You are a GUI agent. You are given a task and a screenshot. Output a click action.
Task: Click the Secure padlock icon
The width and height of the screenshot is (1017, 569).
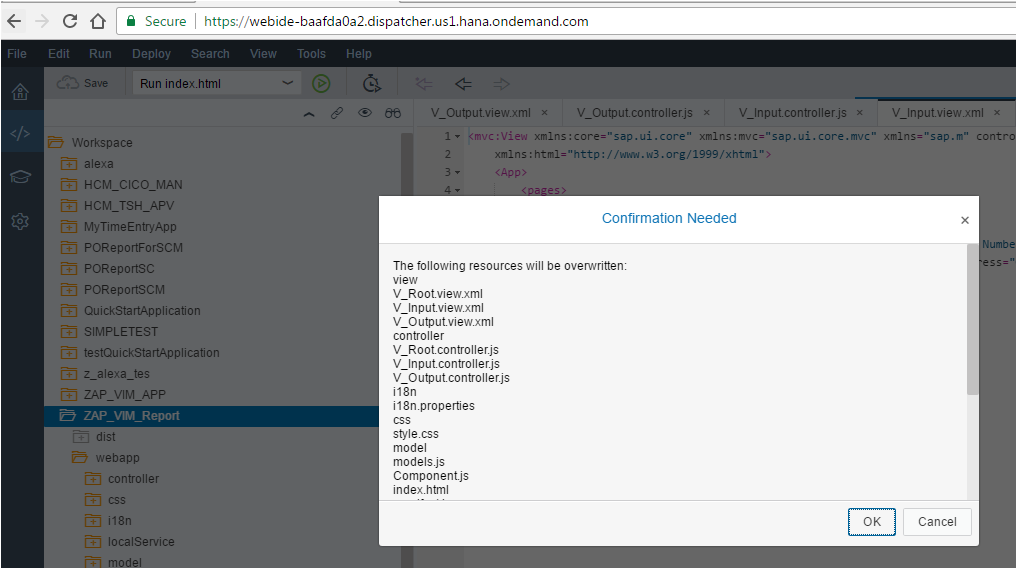[131, 21]
